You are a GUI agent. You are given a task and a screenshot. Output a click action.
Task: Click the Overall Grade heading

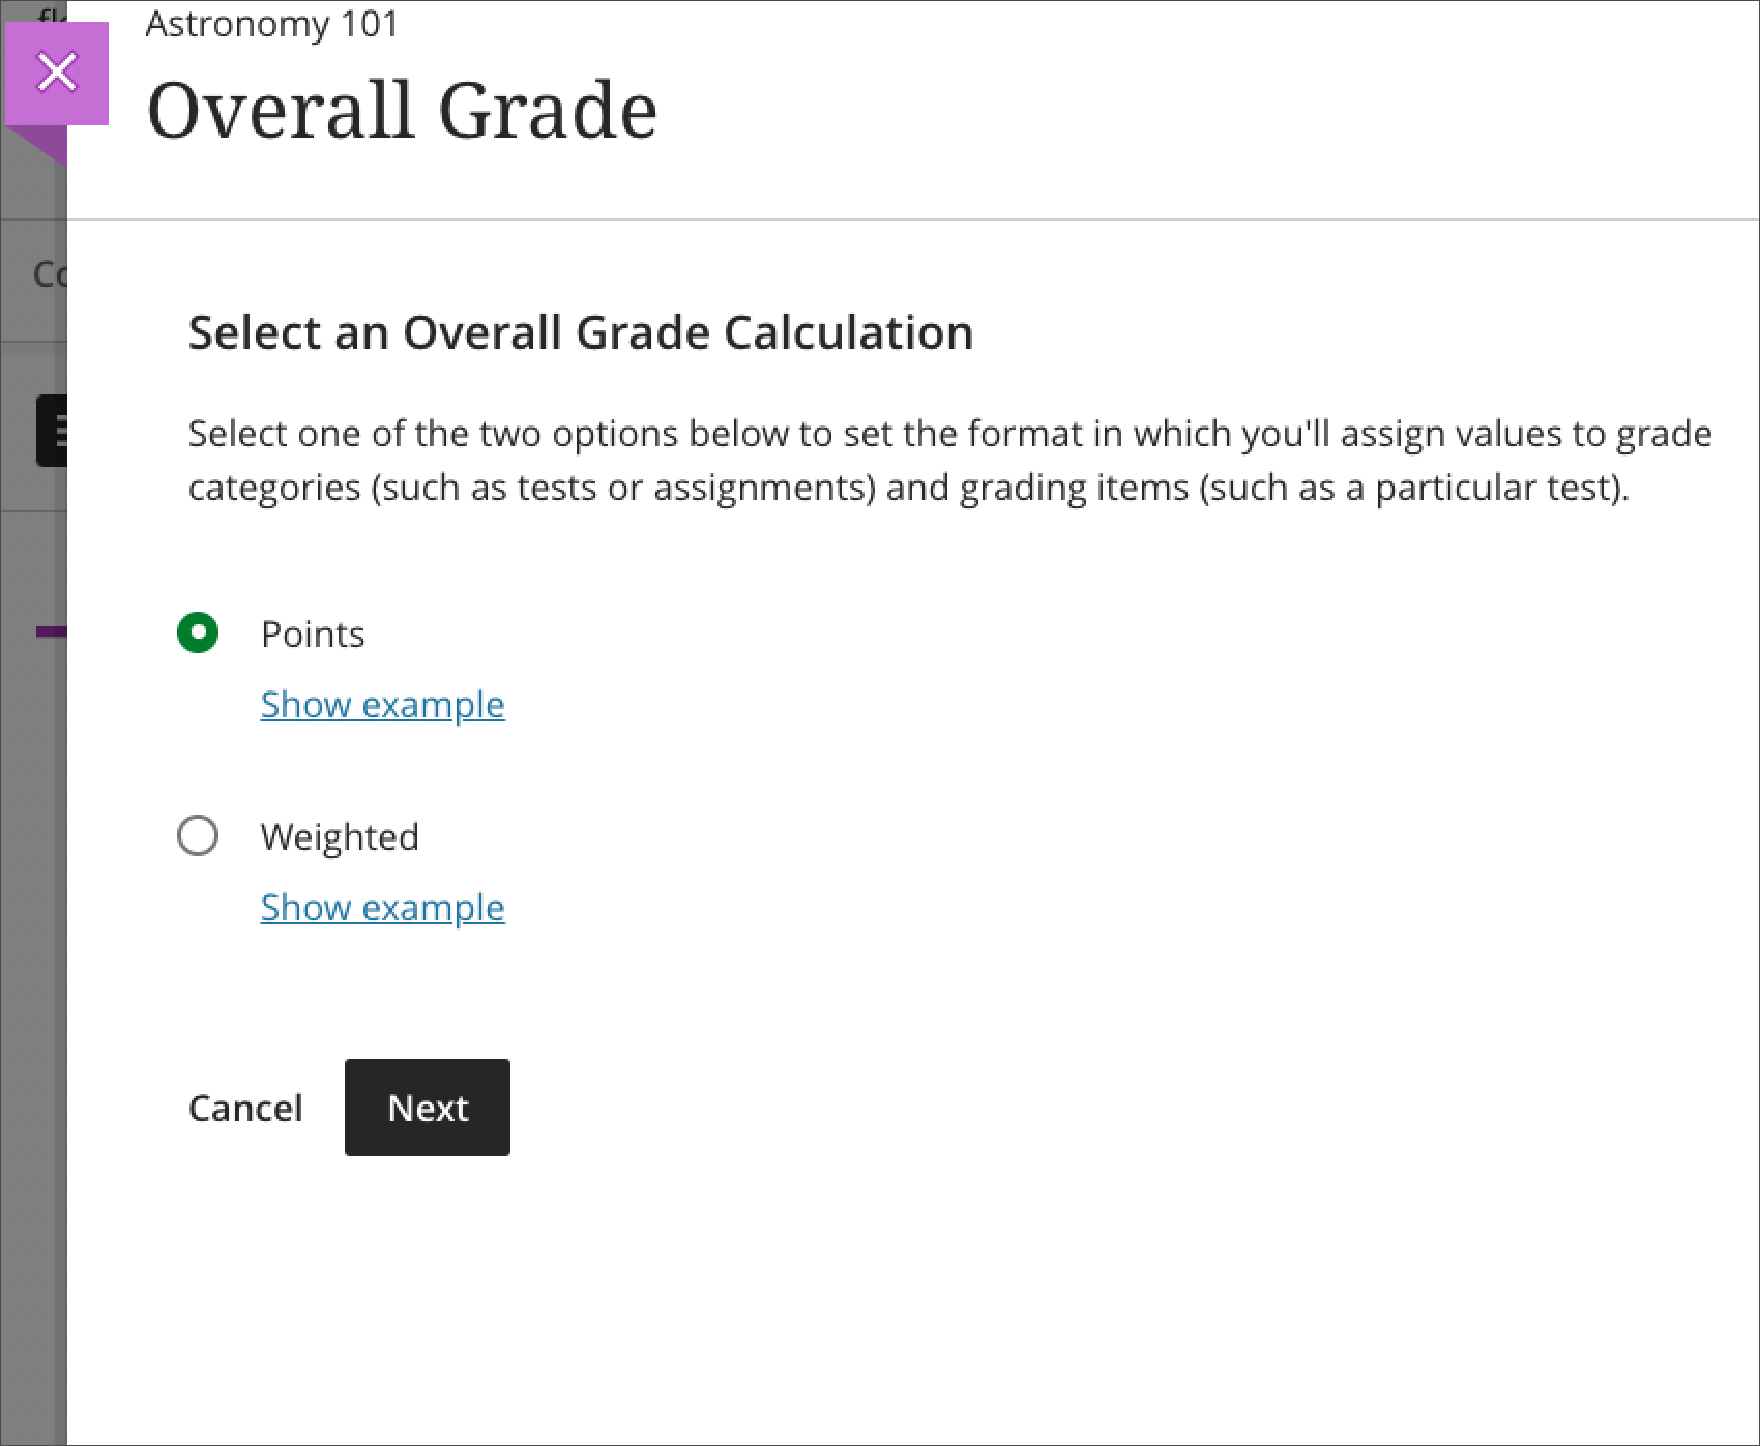(x=402, y=107)
